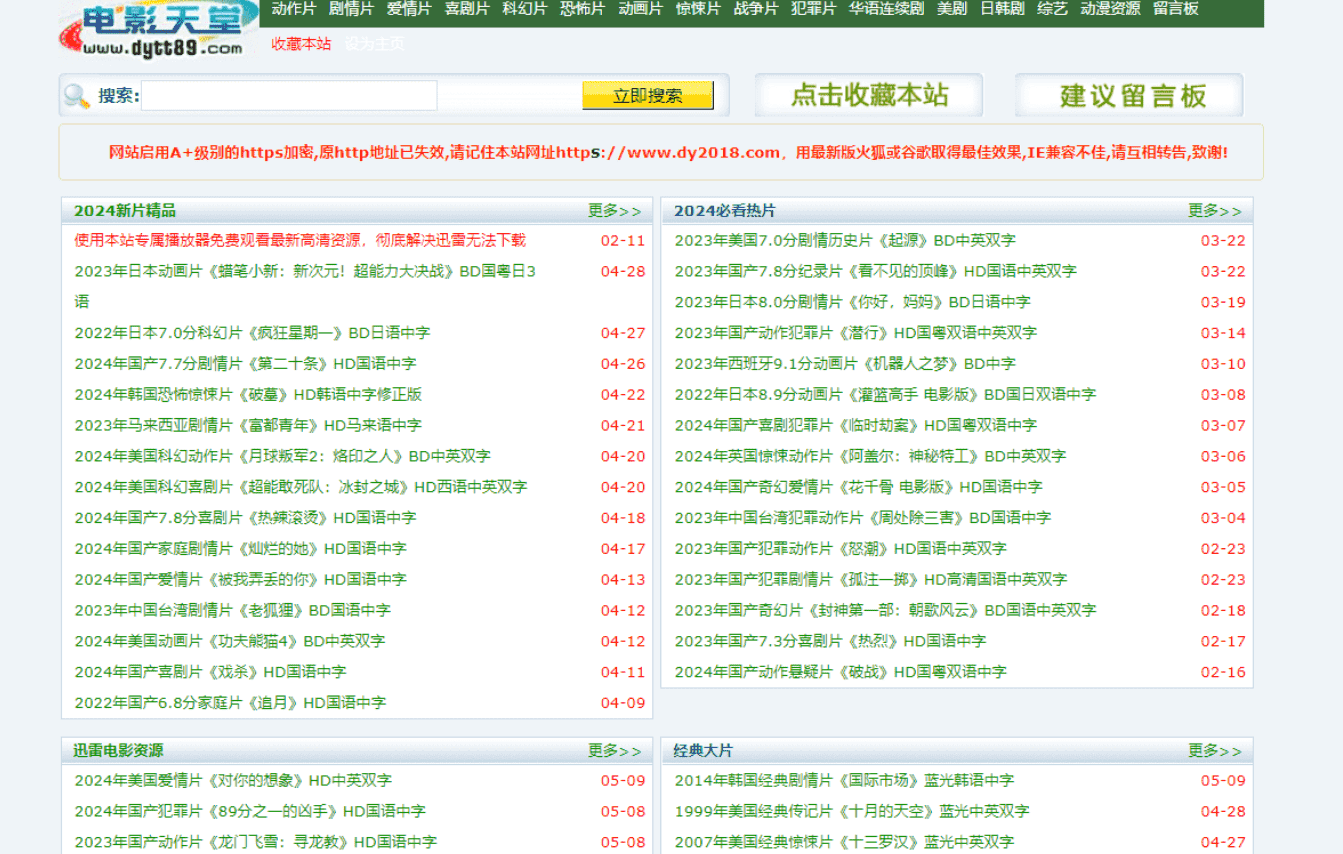Open the 战争片 category

pyautogui.click(x=756, y=9)
